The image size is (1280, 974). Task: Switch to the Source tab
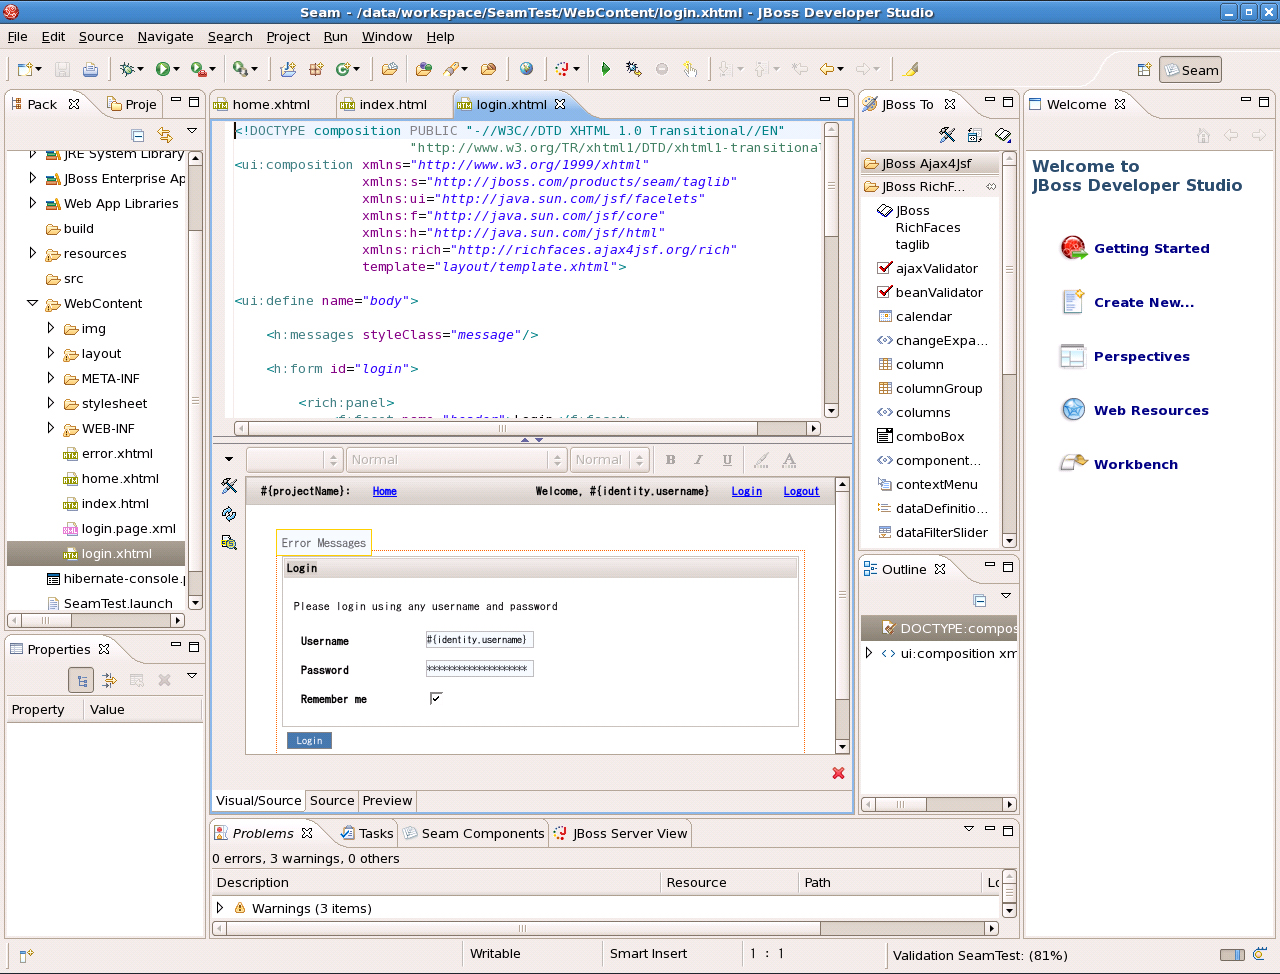click(x=332, y=801)
